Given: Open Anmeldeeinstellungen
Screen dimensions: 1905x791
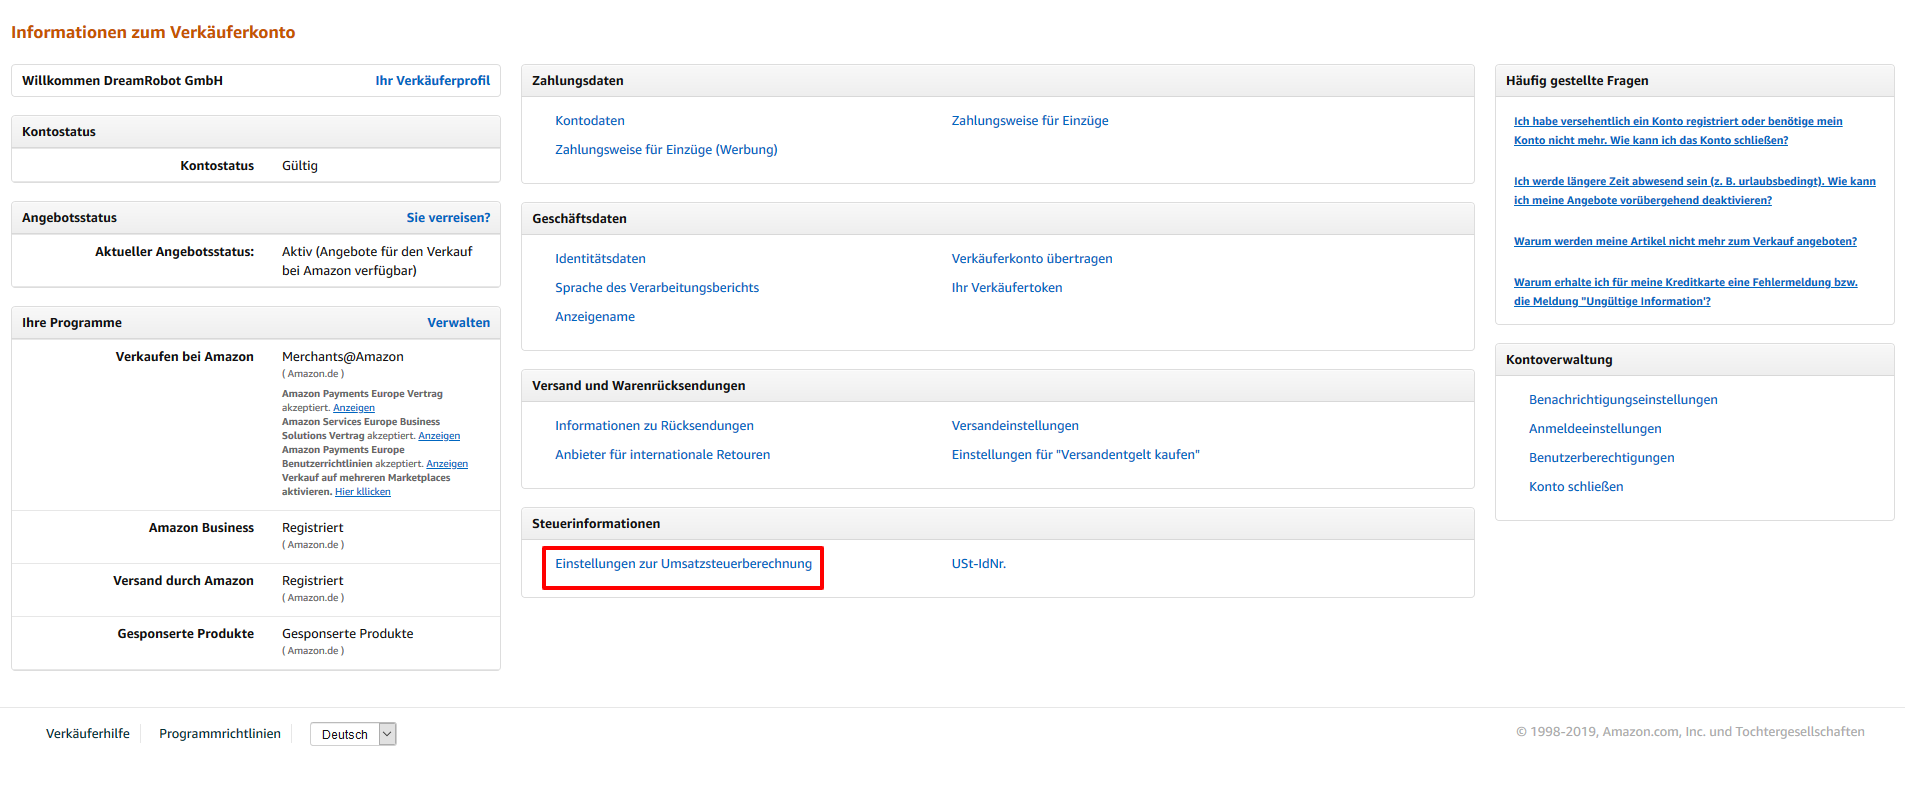Looking at the screenshot, I should 1595,429.
